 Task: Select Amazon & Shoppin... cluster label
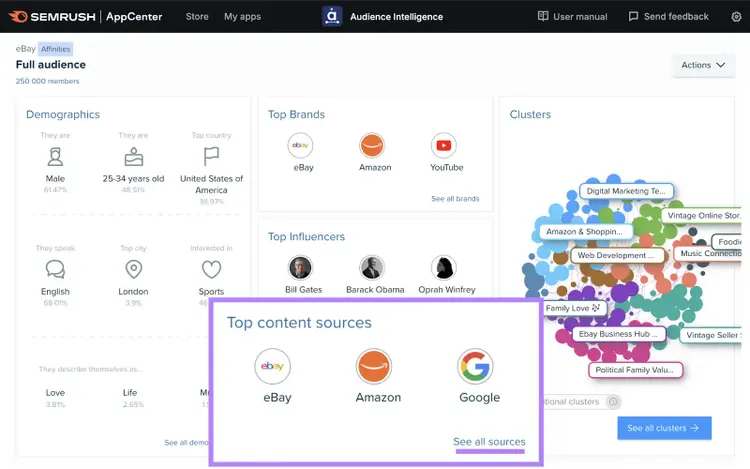[584, 231]
